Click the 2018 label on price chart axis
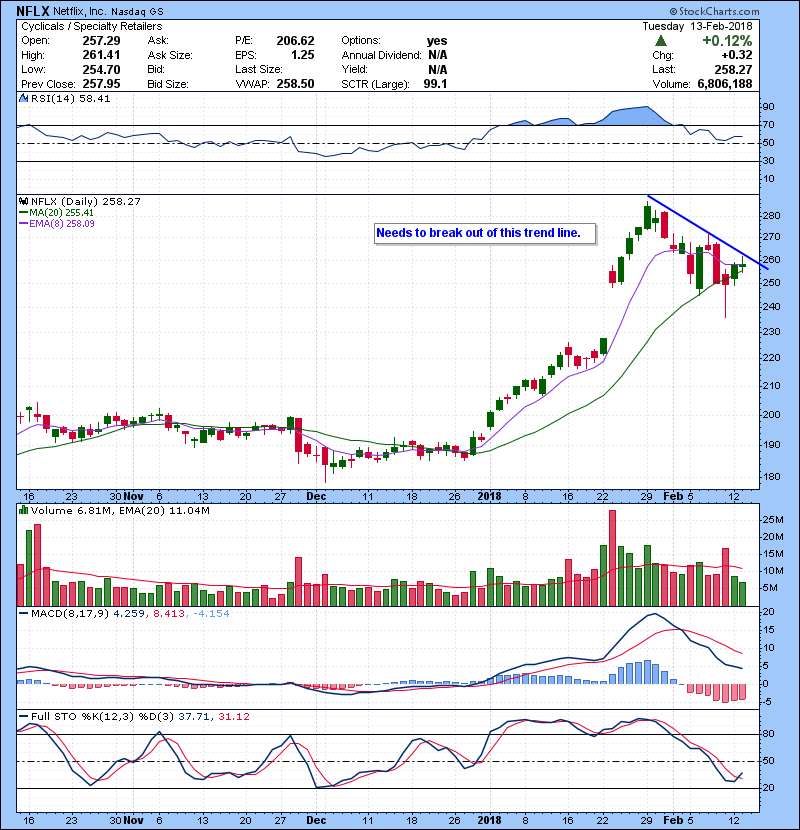800x830 pixels. (x=489, y=497)
